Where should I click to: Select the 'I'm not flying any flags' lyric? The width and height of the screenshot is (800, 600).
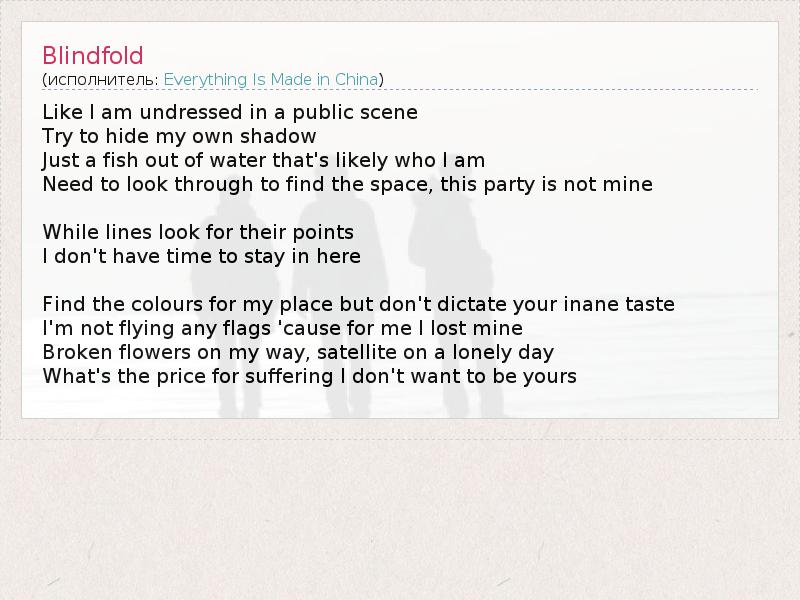point(282,328)
